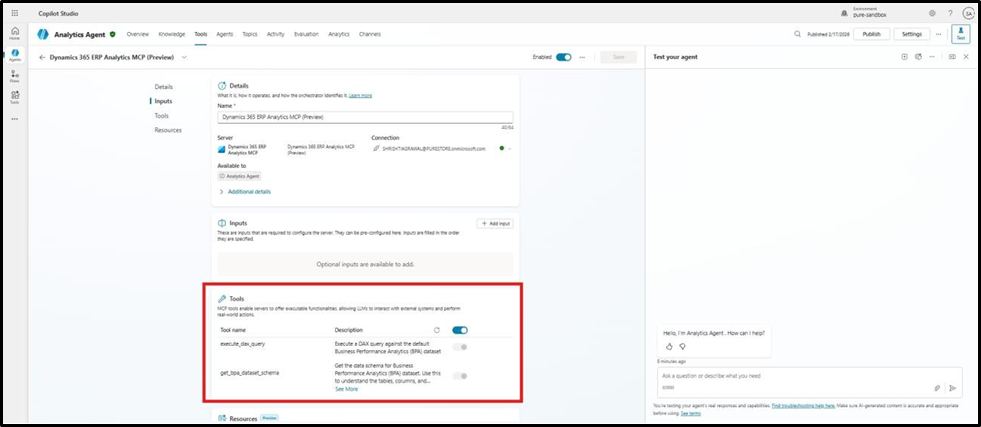Click the Settings button
The width and height of the screenshot is (981, 427).
pos(912,34)
